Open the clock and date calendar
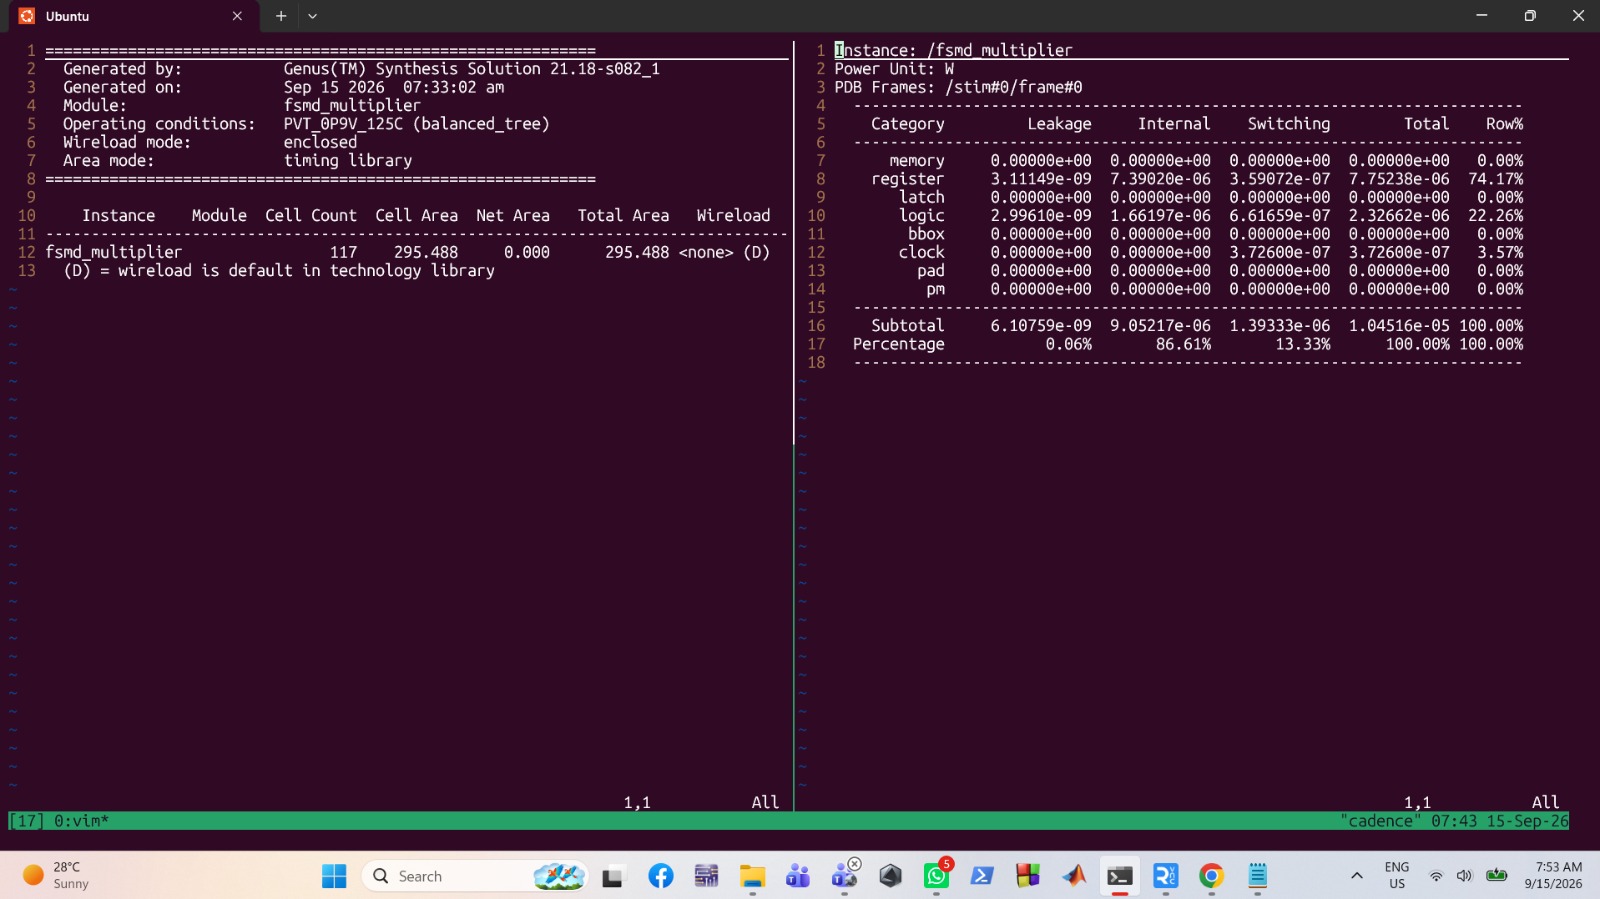This screenshot has height=899, width=1600. tap(1553, 876)
